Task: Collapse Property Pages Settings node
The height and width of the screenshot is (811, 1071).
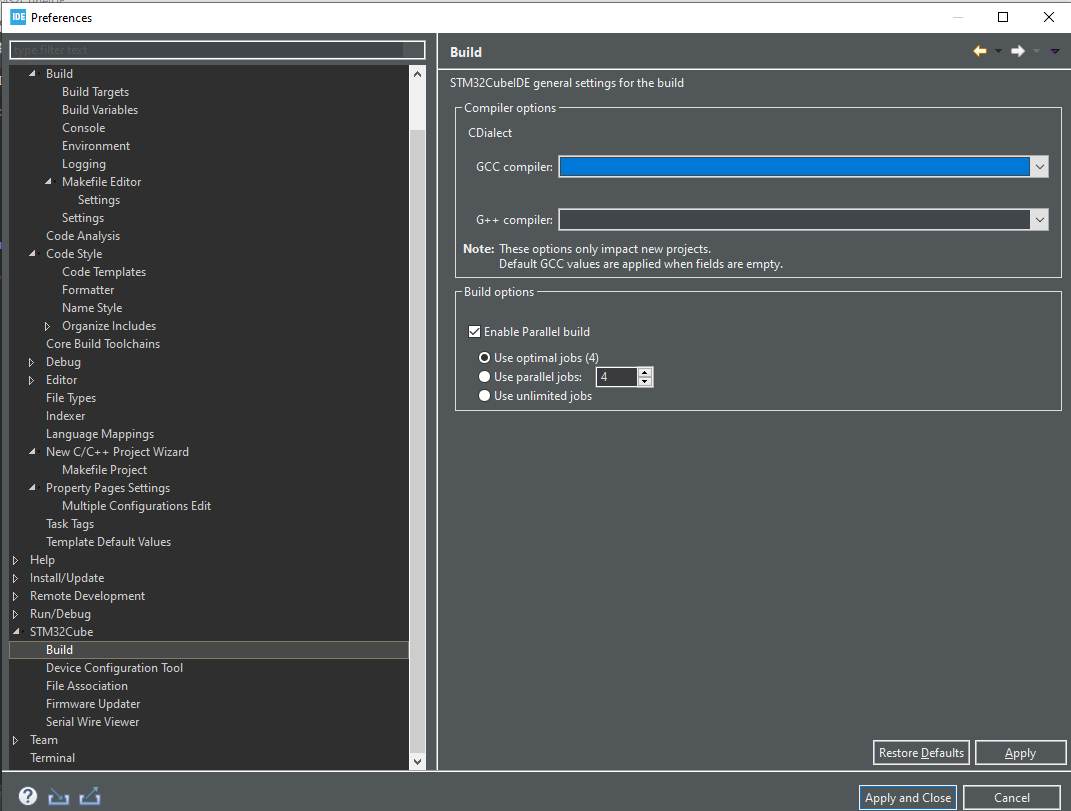Action: (32, 488)
